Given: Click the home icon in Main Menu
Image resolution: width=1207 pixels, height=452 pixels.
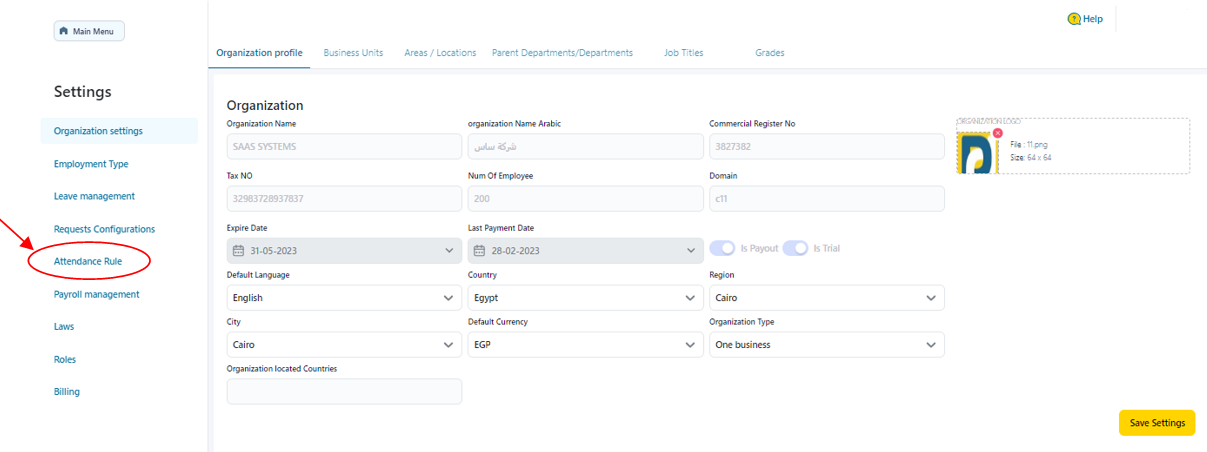Looking at the screenshot, I should [65, 32].
